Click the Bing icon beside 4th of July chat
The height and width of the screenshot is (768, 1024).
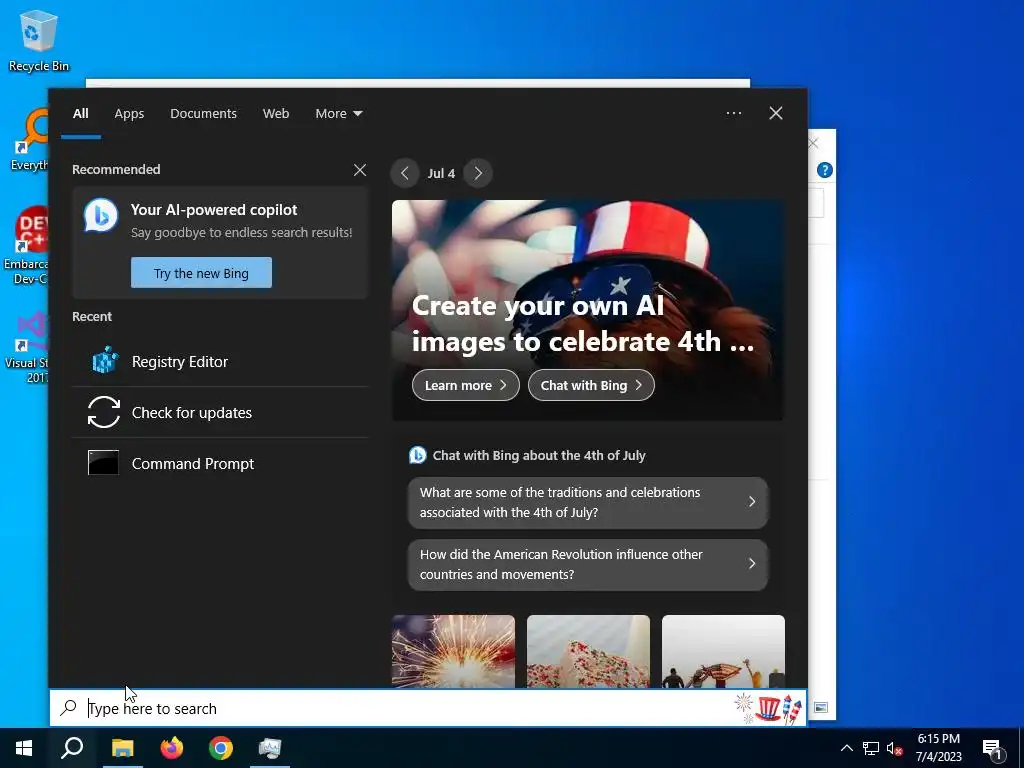(x=417, y=455)
